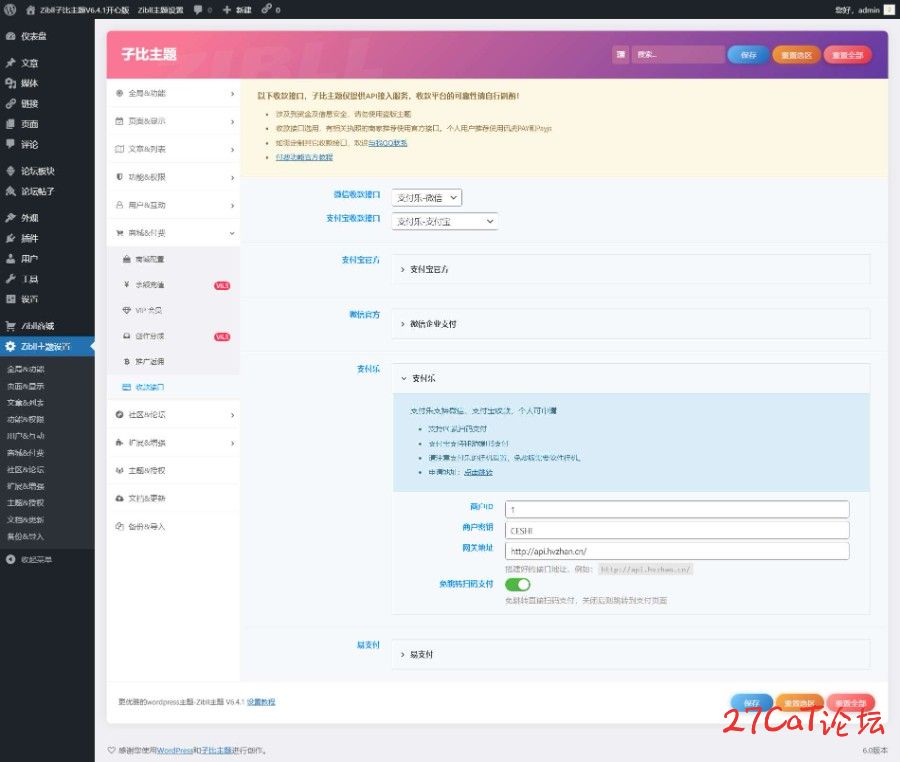Click the cloud icon for 文档&更新

119,499
